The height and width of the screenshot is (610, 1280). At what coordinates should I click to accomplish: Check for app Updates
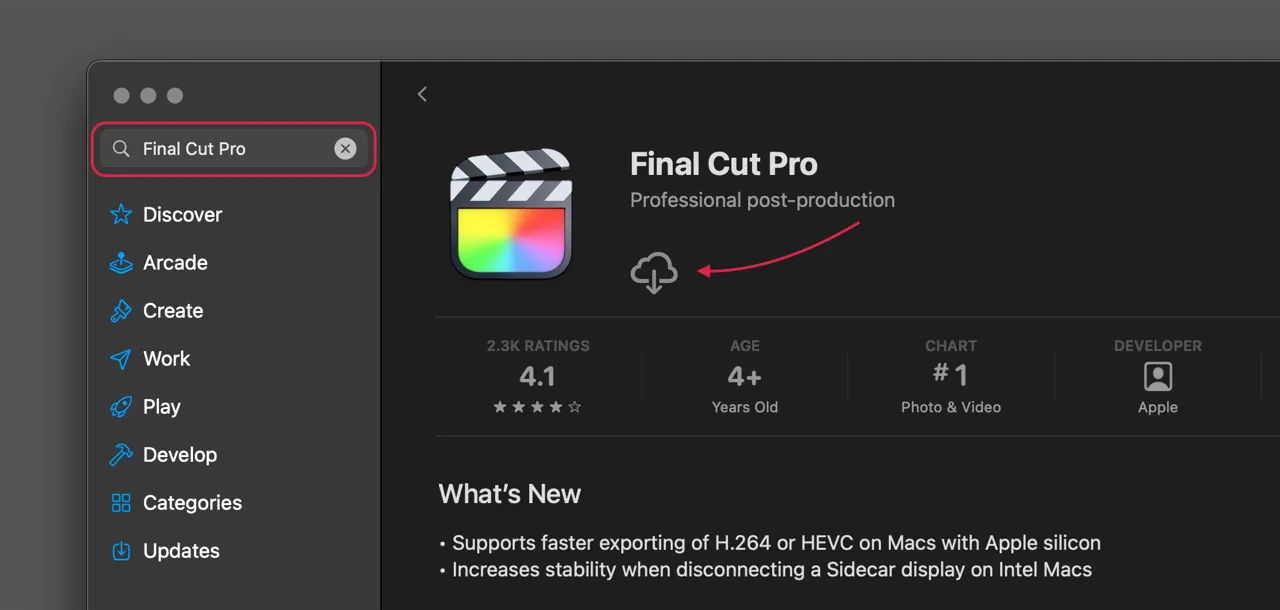181,550
